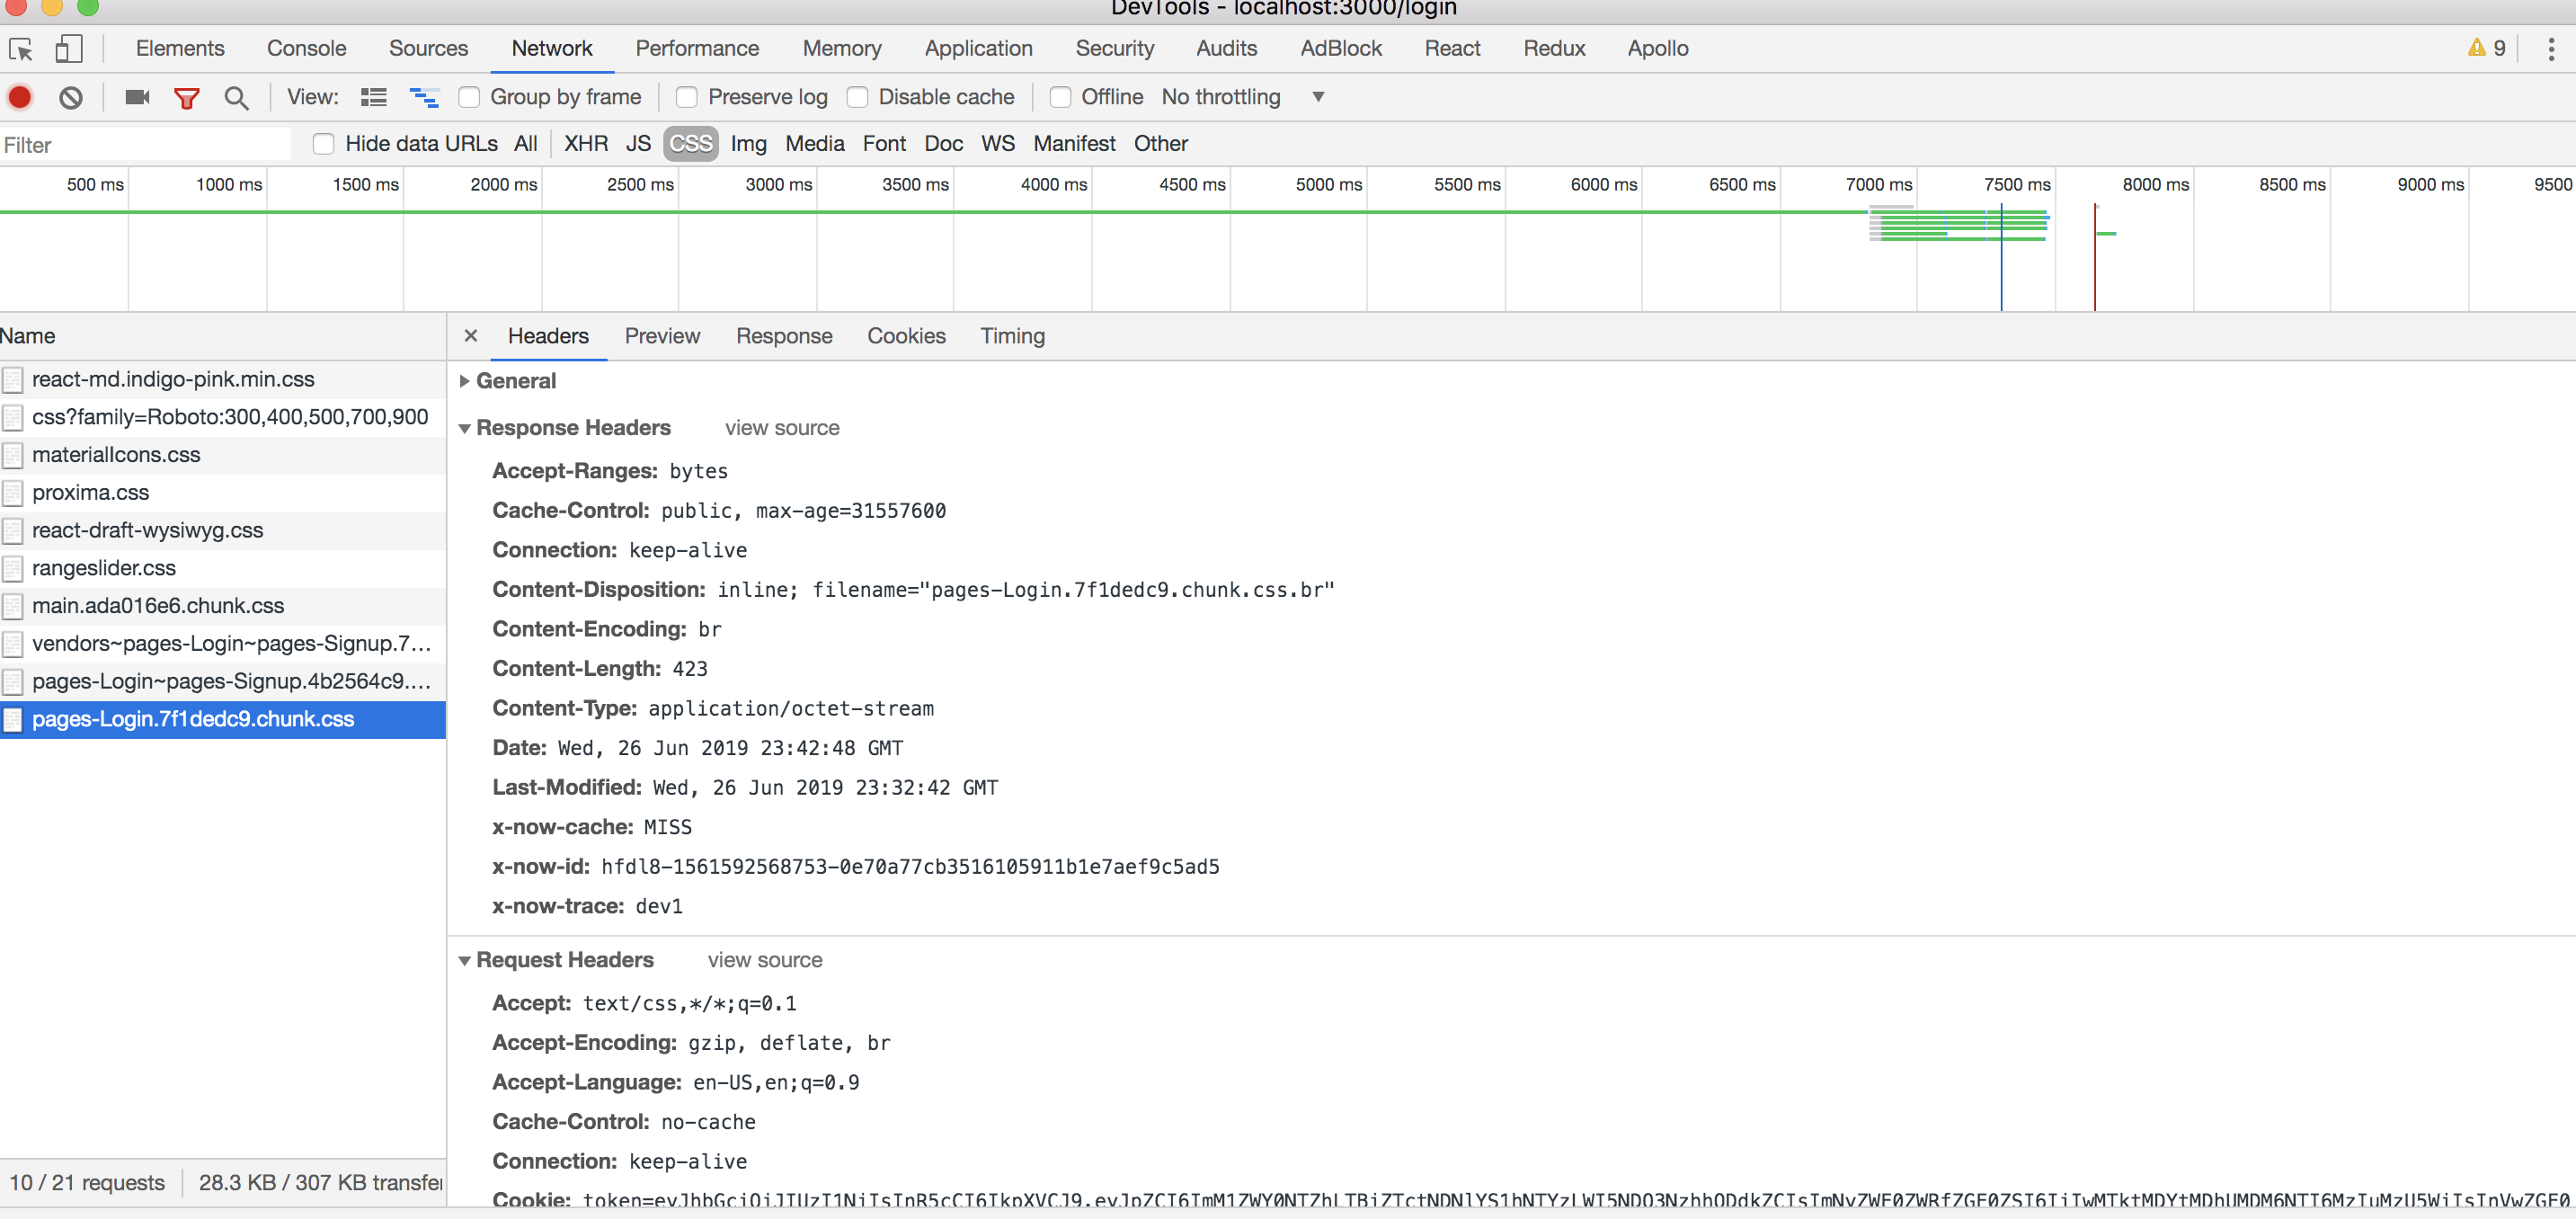Toggle the network request filter bar
The image size is (2576, 1219).
186,97
